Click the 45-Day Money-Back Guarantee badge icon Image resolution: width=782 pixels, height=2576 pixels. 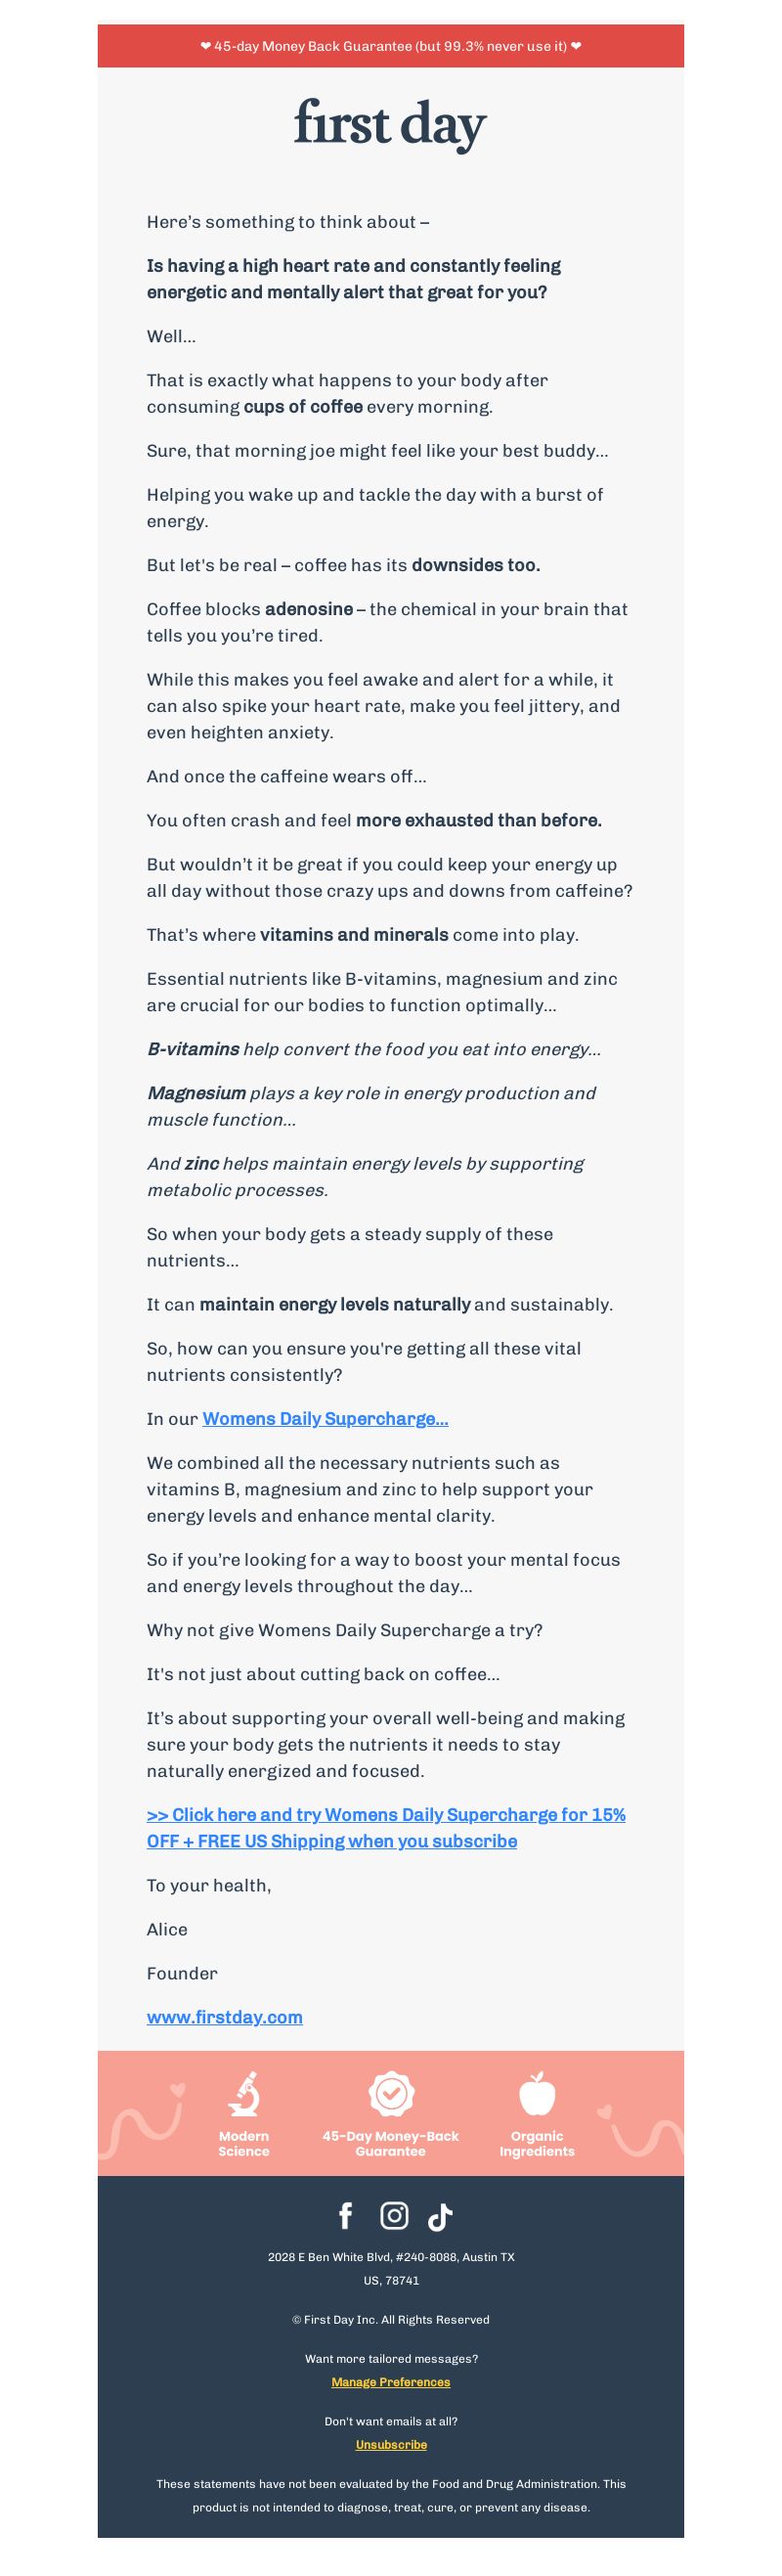[x=391, y=2092]
